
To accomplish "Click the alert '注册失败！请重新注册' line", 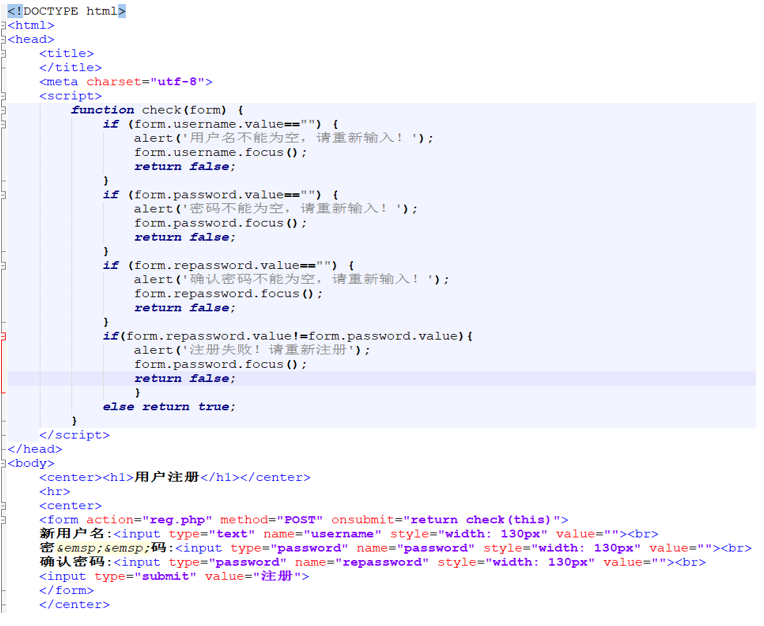I will point(251,350).
